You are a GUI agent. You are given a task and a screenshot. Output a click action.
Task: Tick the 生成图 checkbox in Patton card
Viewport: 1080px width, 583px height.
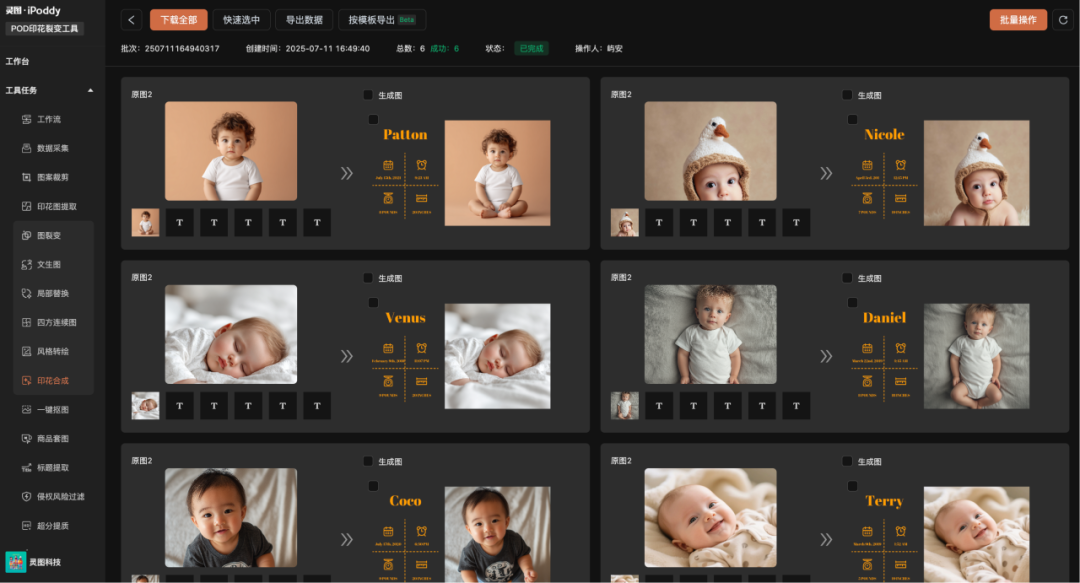(368, 95)
